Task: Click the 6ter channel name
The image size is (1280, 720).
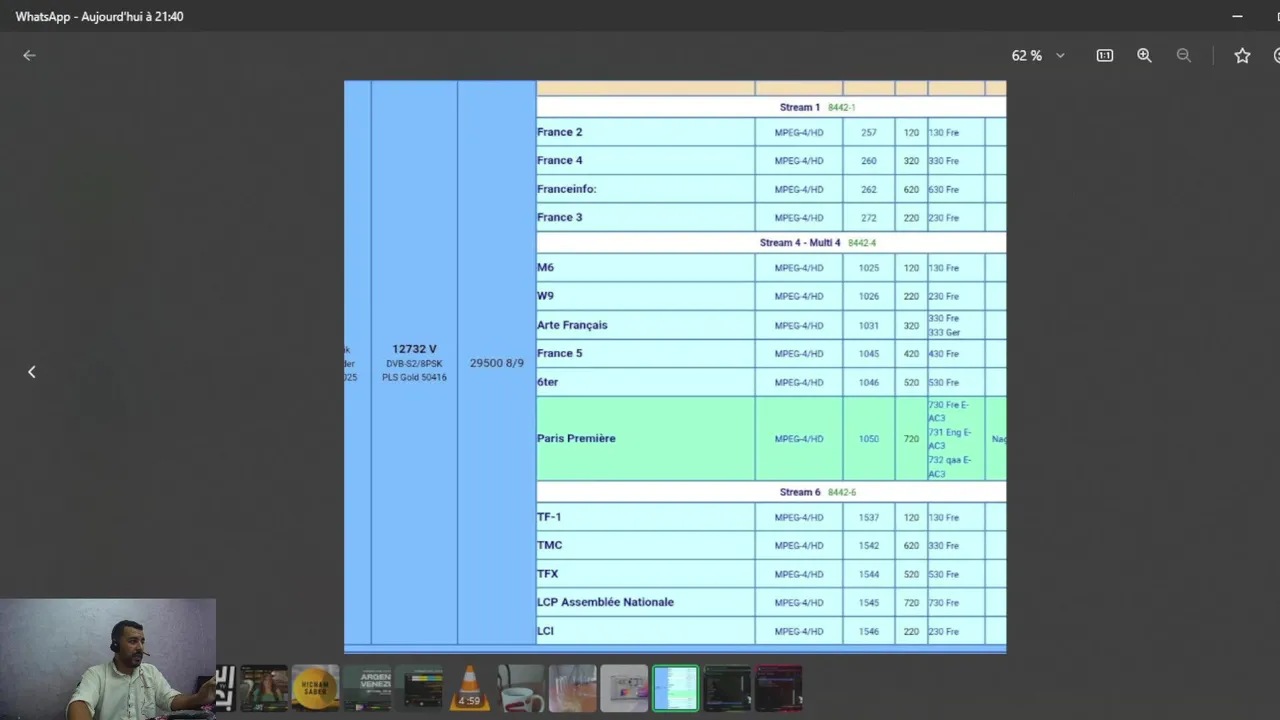Action: tap(547, 382)
